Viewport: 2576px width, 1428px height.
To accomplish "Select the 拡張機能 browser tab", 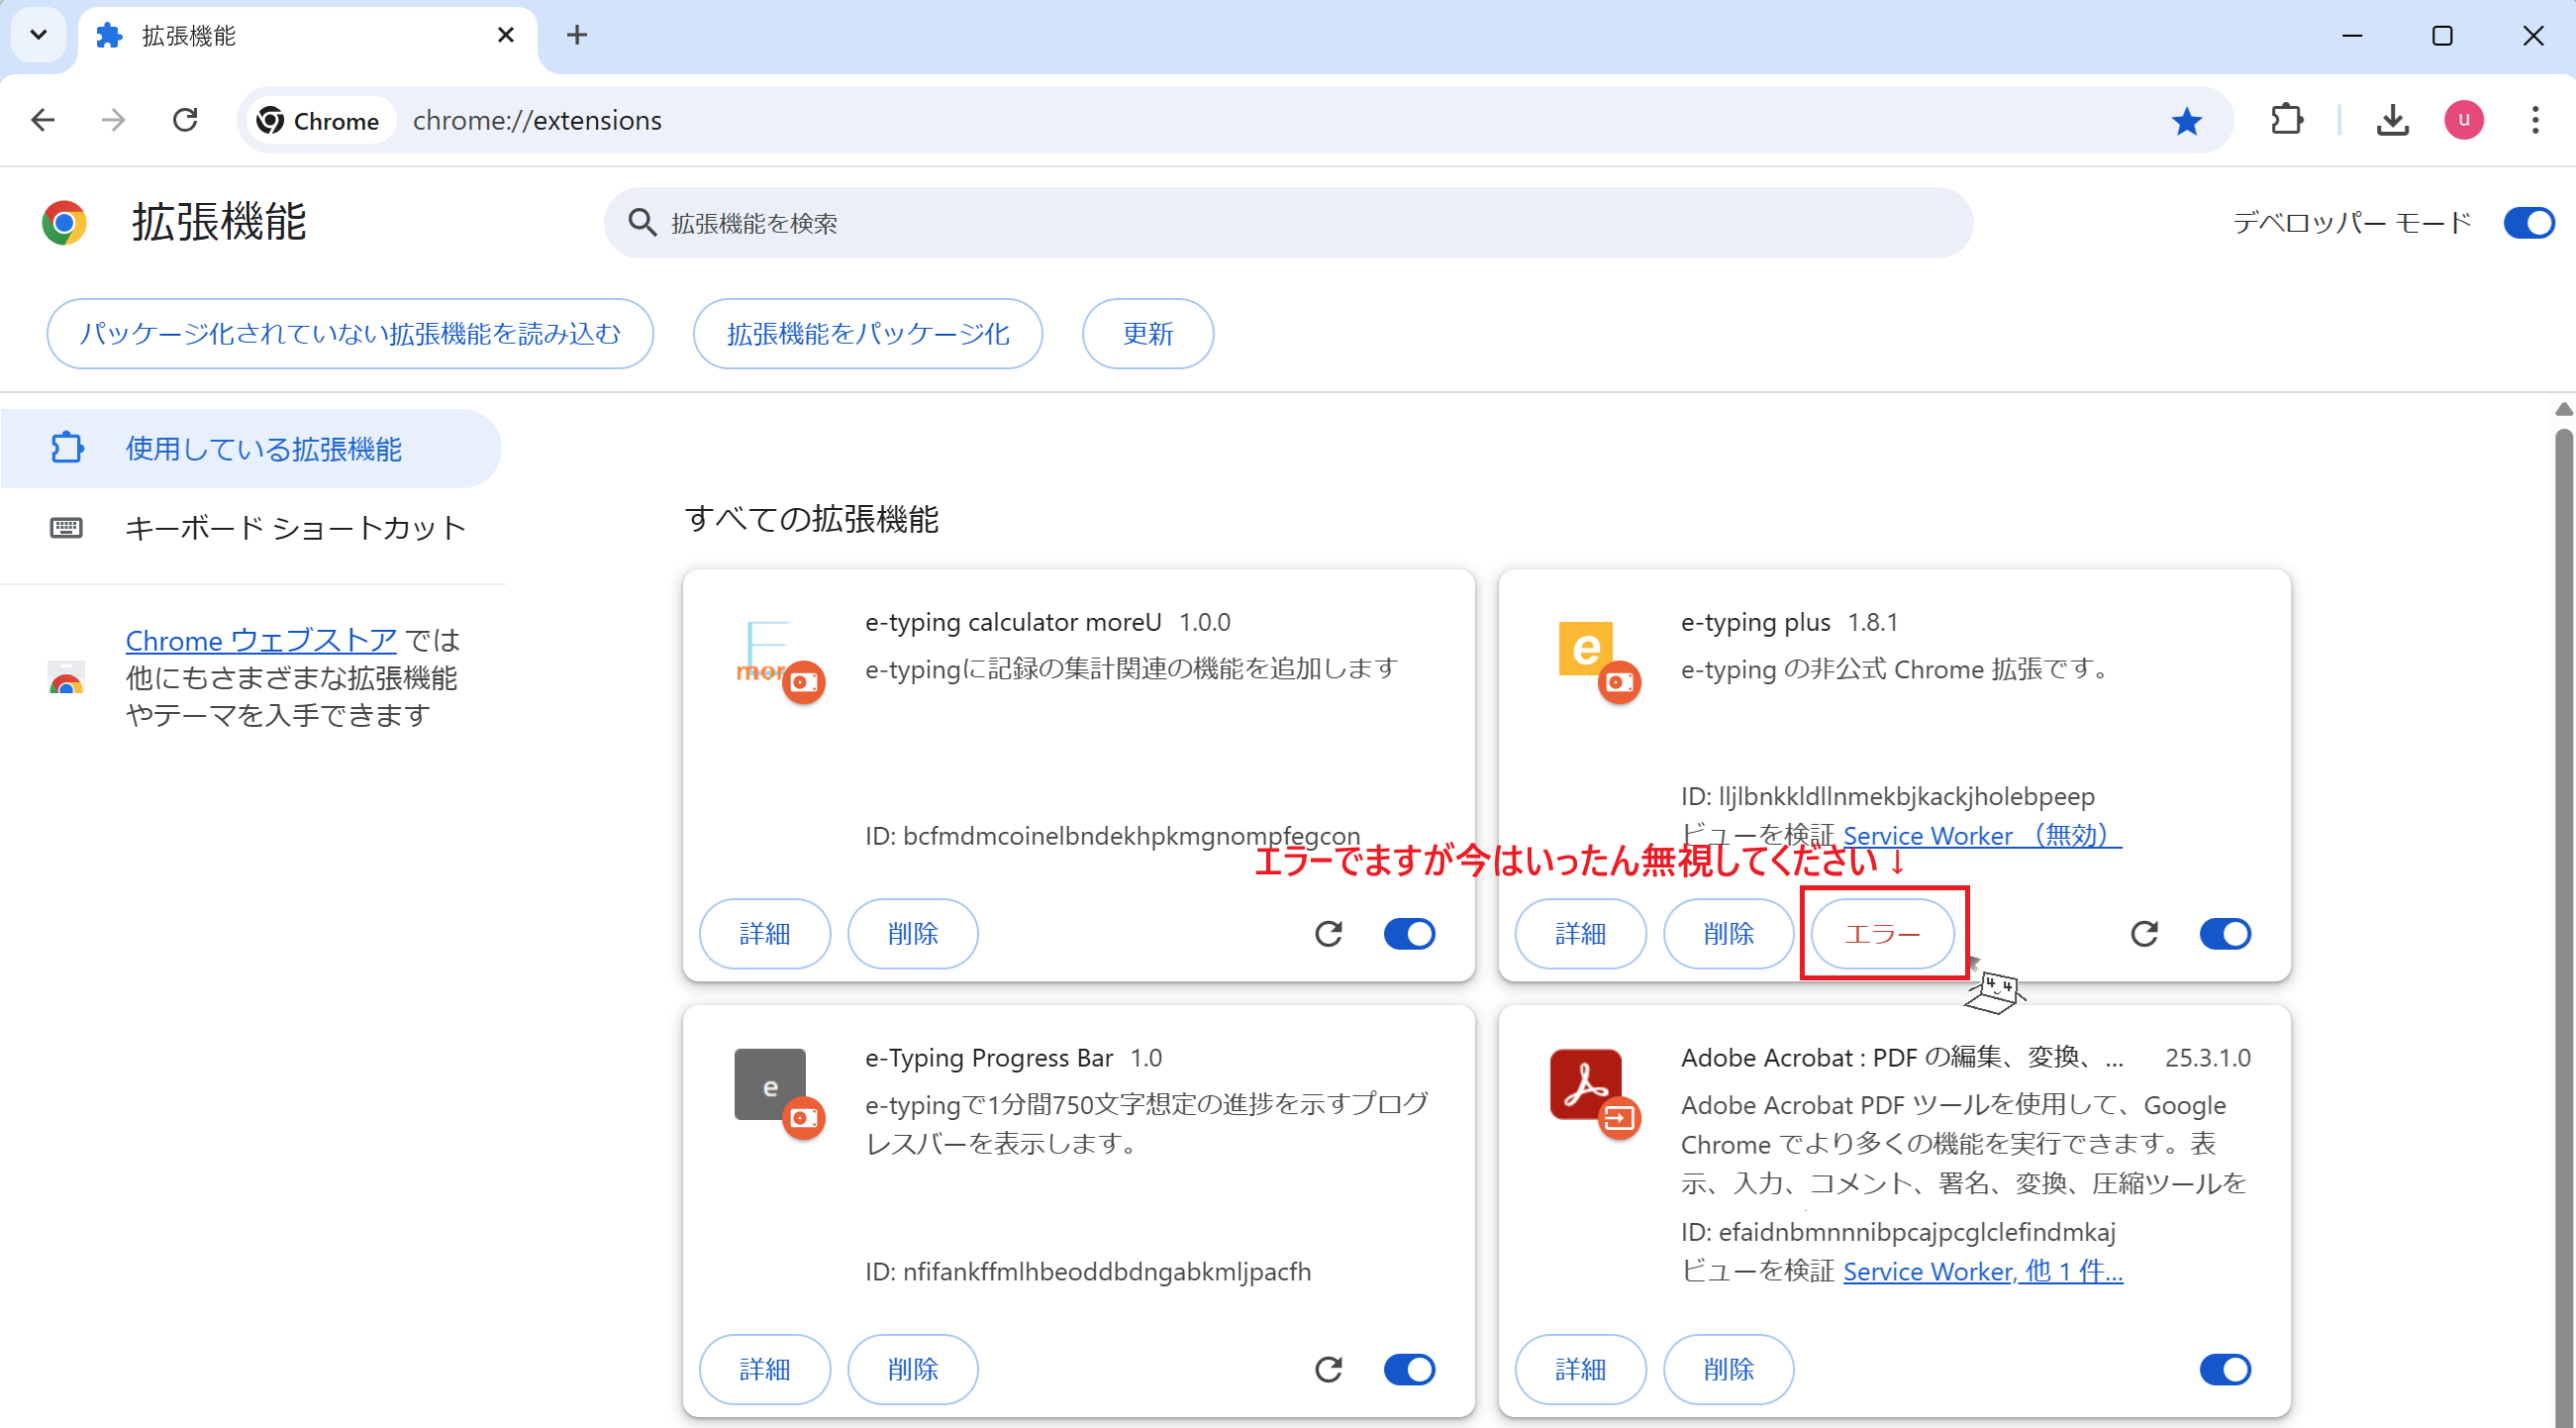I will click(308, 37).
